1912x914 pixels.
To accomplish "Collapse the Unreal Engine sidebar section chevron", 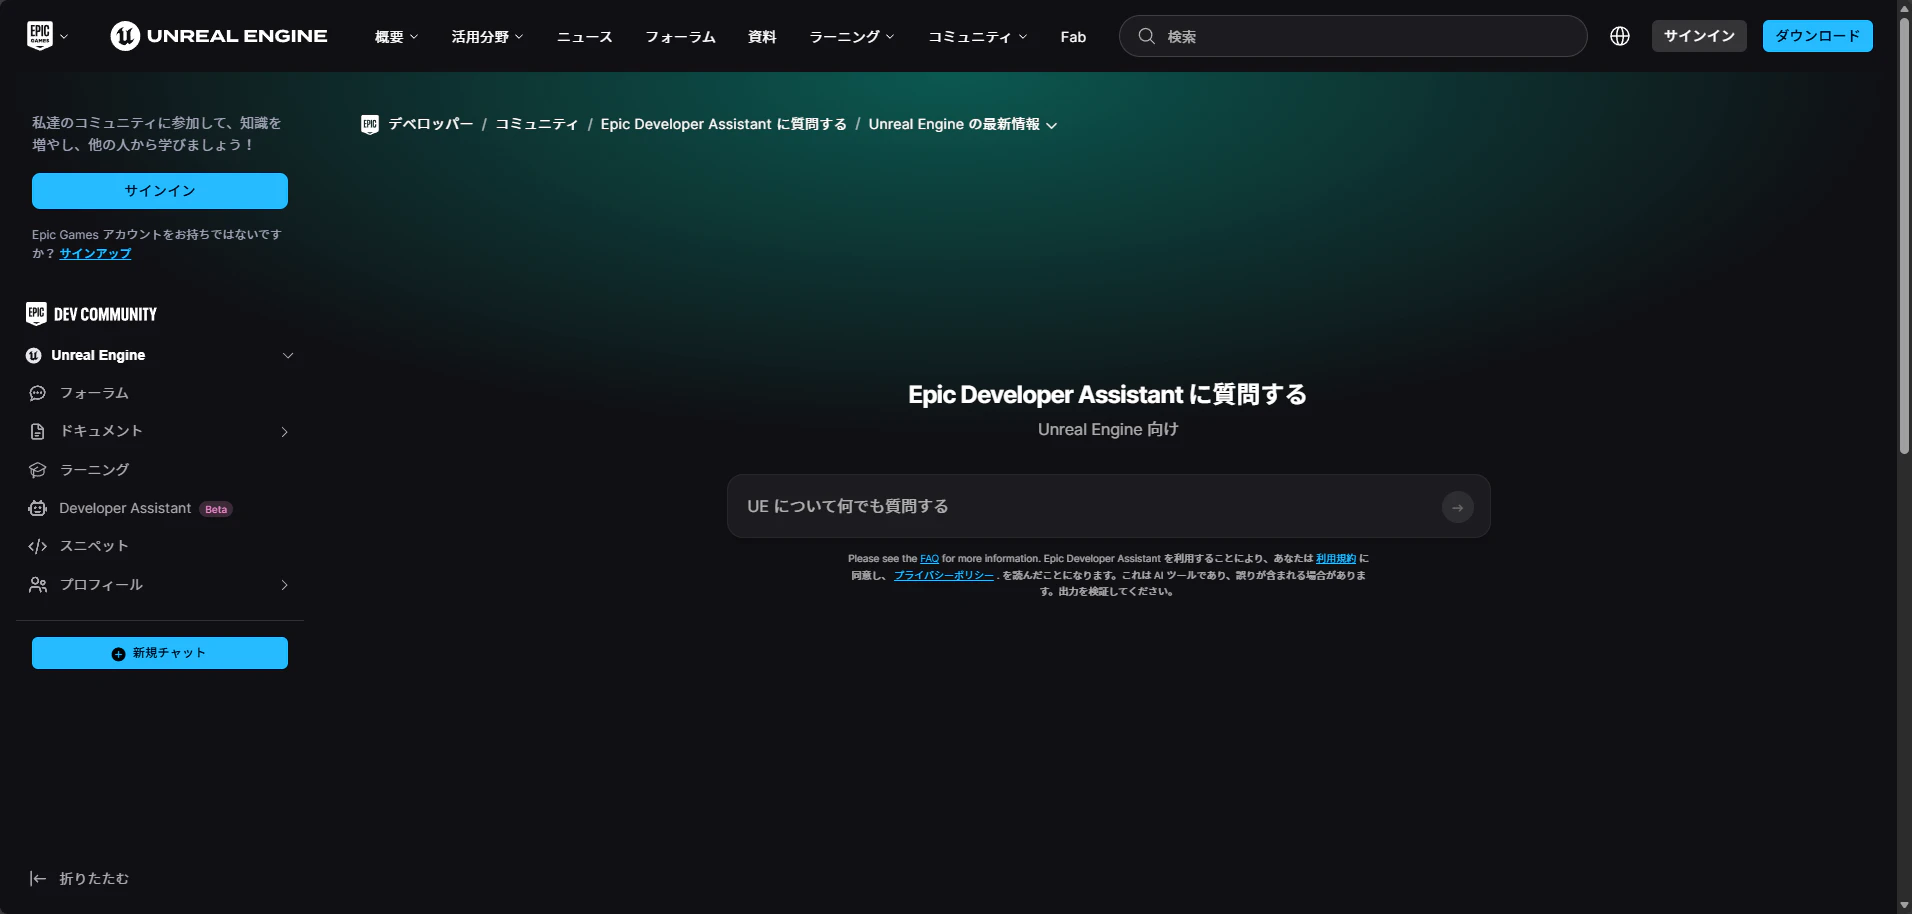I will pos(288,355).
